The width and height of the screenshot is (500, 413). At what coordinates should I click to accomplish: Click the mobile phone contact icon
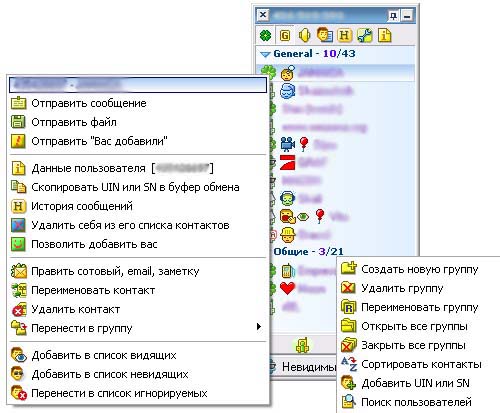pos(288,270)
